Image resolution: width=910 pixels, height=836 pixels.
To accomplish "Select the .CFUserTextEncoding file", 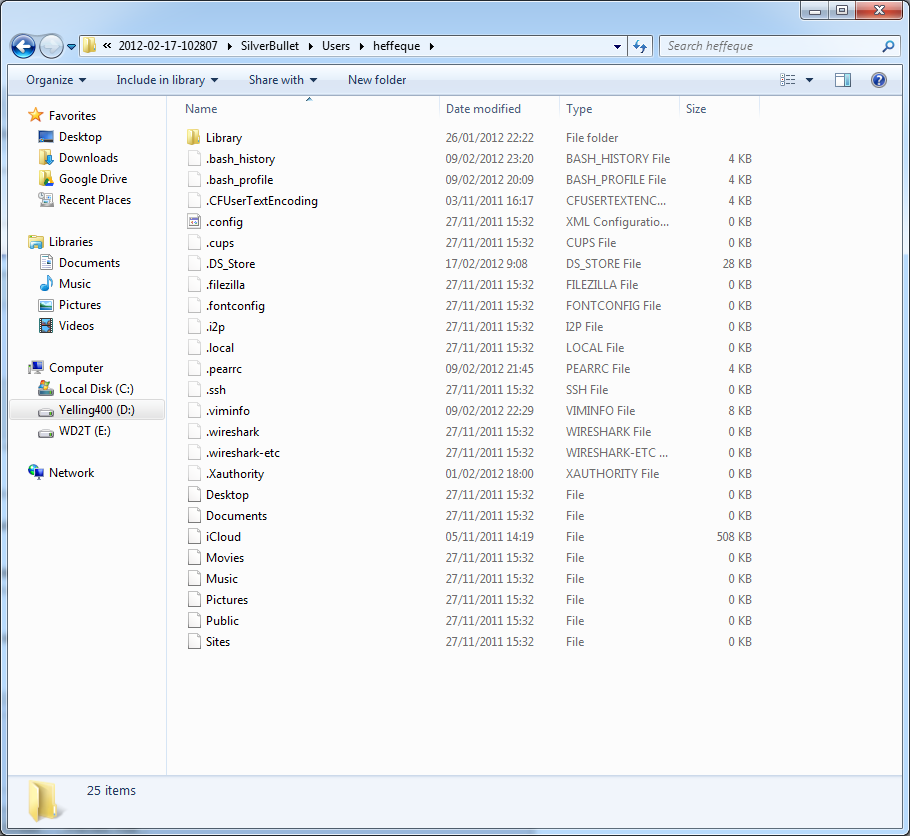I will (261, 200).
